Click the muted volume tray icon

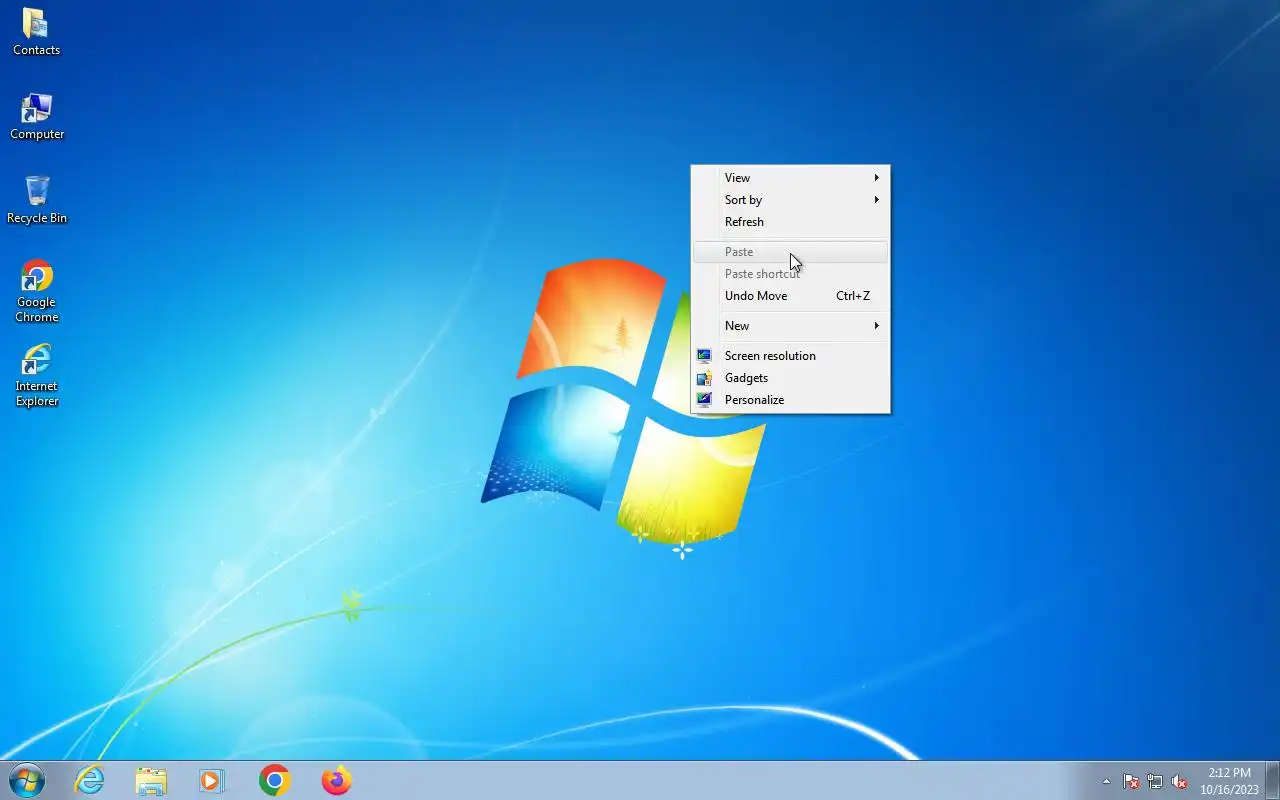pyautogui.click(x=1179, y=781)
